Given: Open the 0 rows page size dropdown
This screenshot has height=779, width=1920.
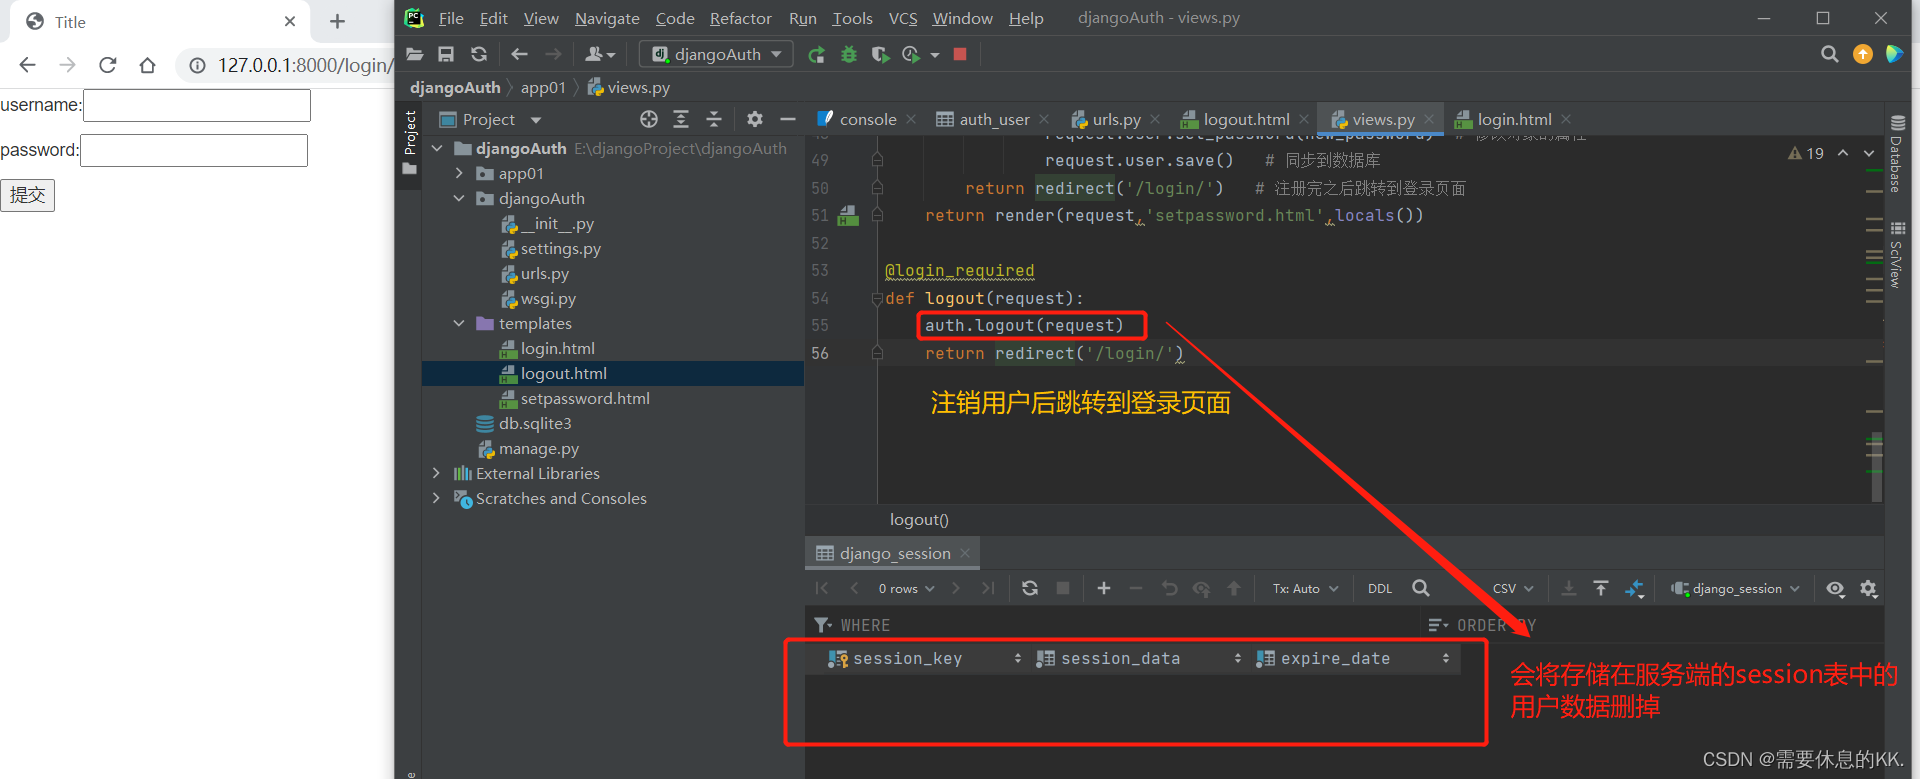Looking at the screenshot, I should [906, 589].
